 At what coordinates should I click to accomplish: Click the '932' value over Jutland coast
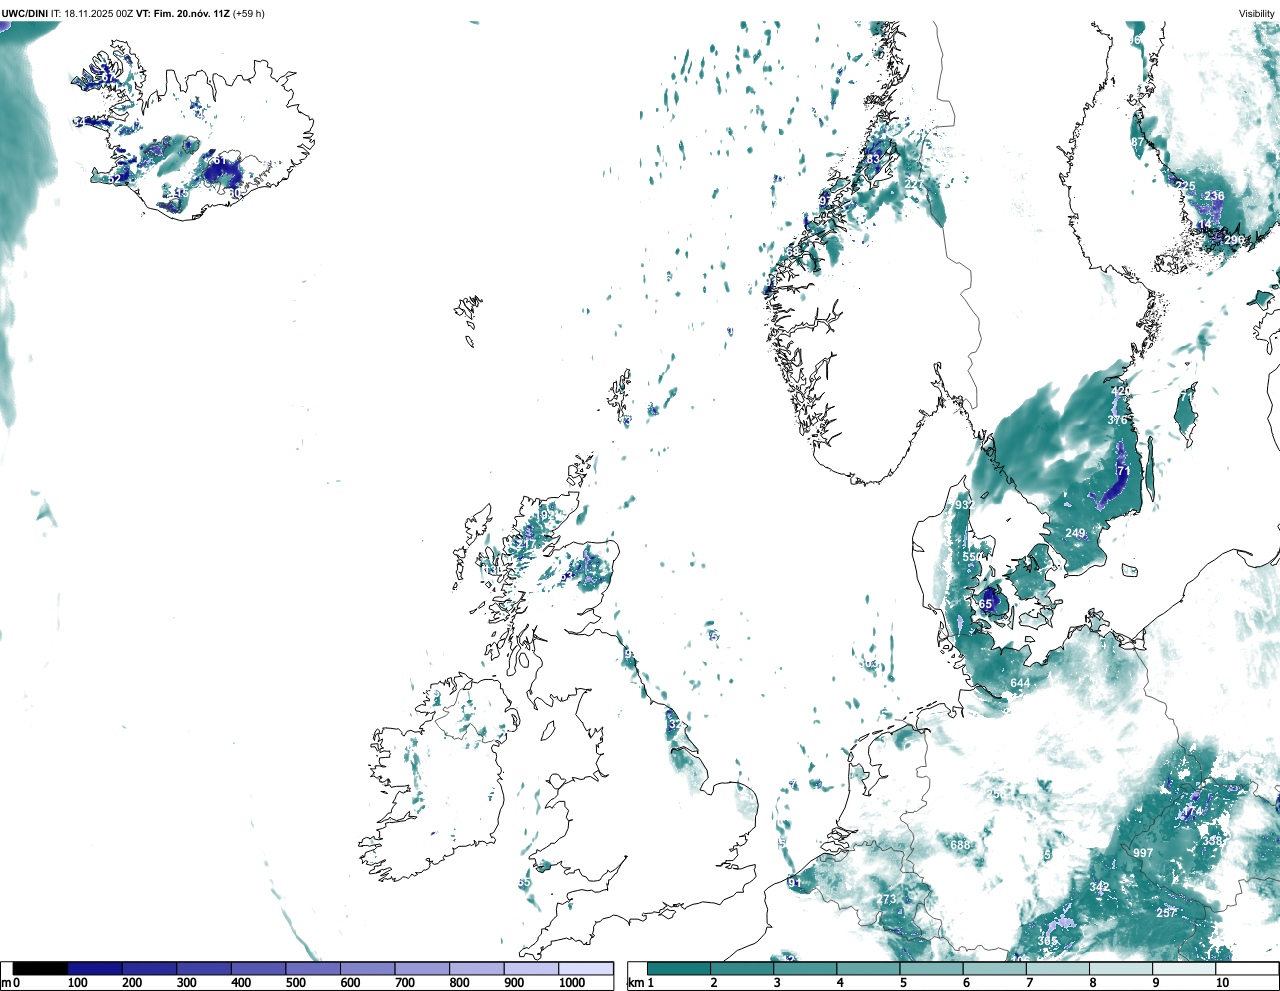pyautogui.click(x=964, y=505)
